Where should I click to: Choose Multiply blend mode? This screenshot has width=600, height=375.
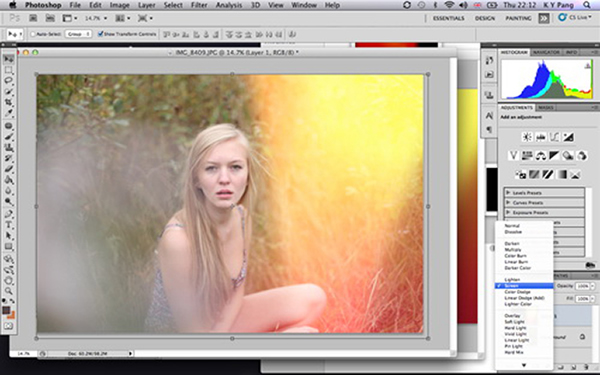[x=513, y=249]
